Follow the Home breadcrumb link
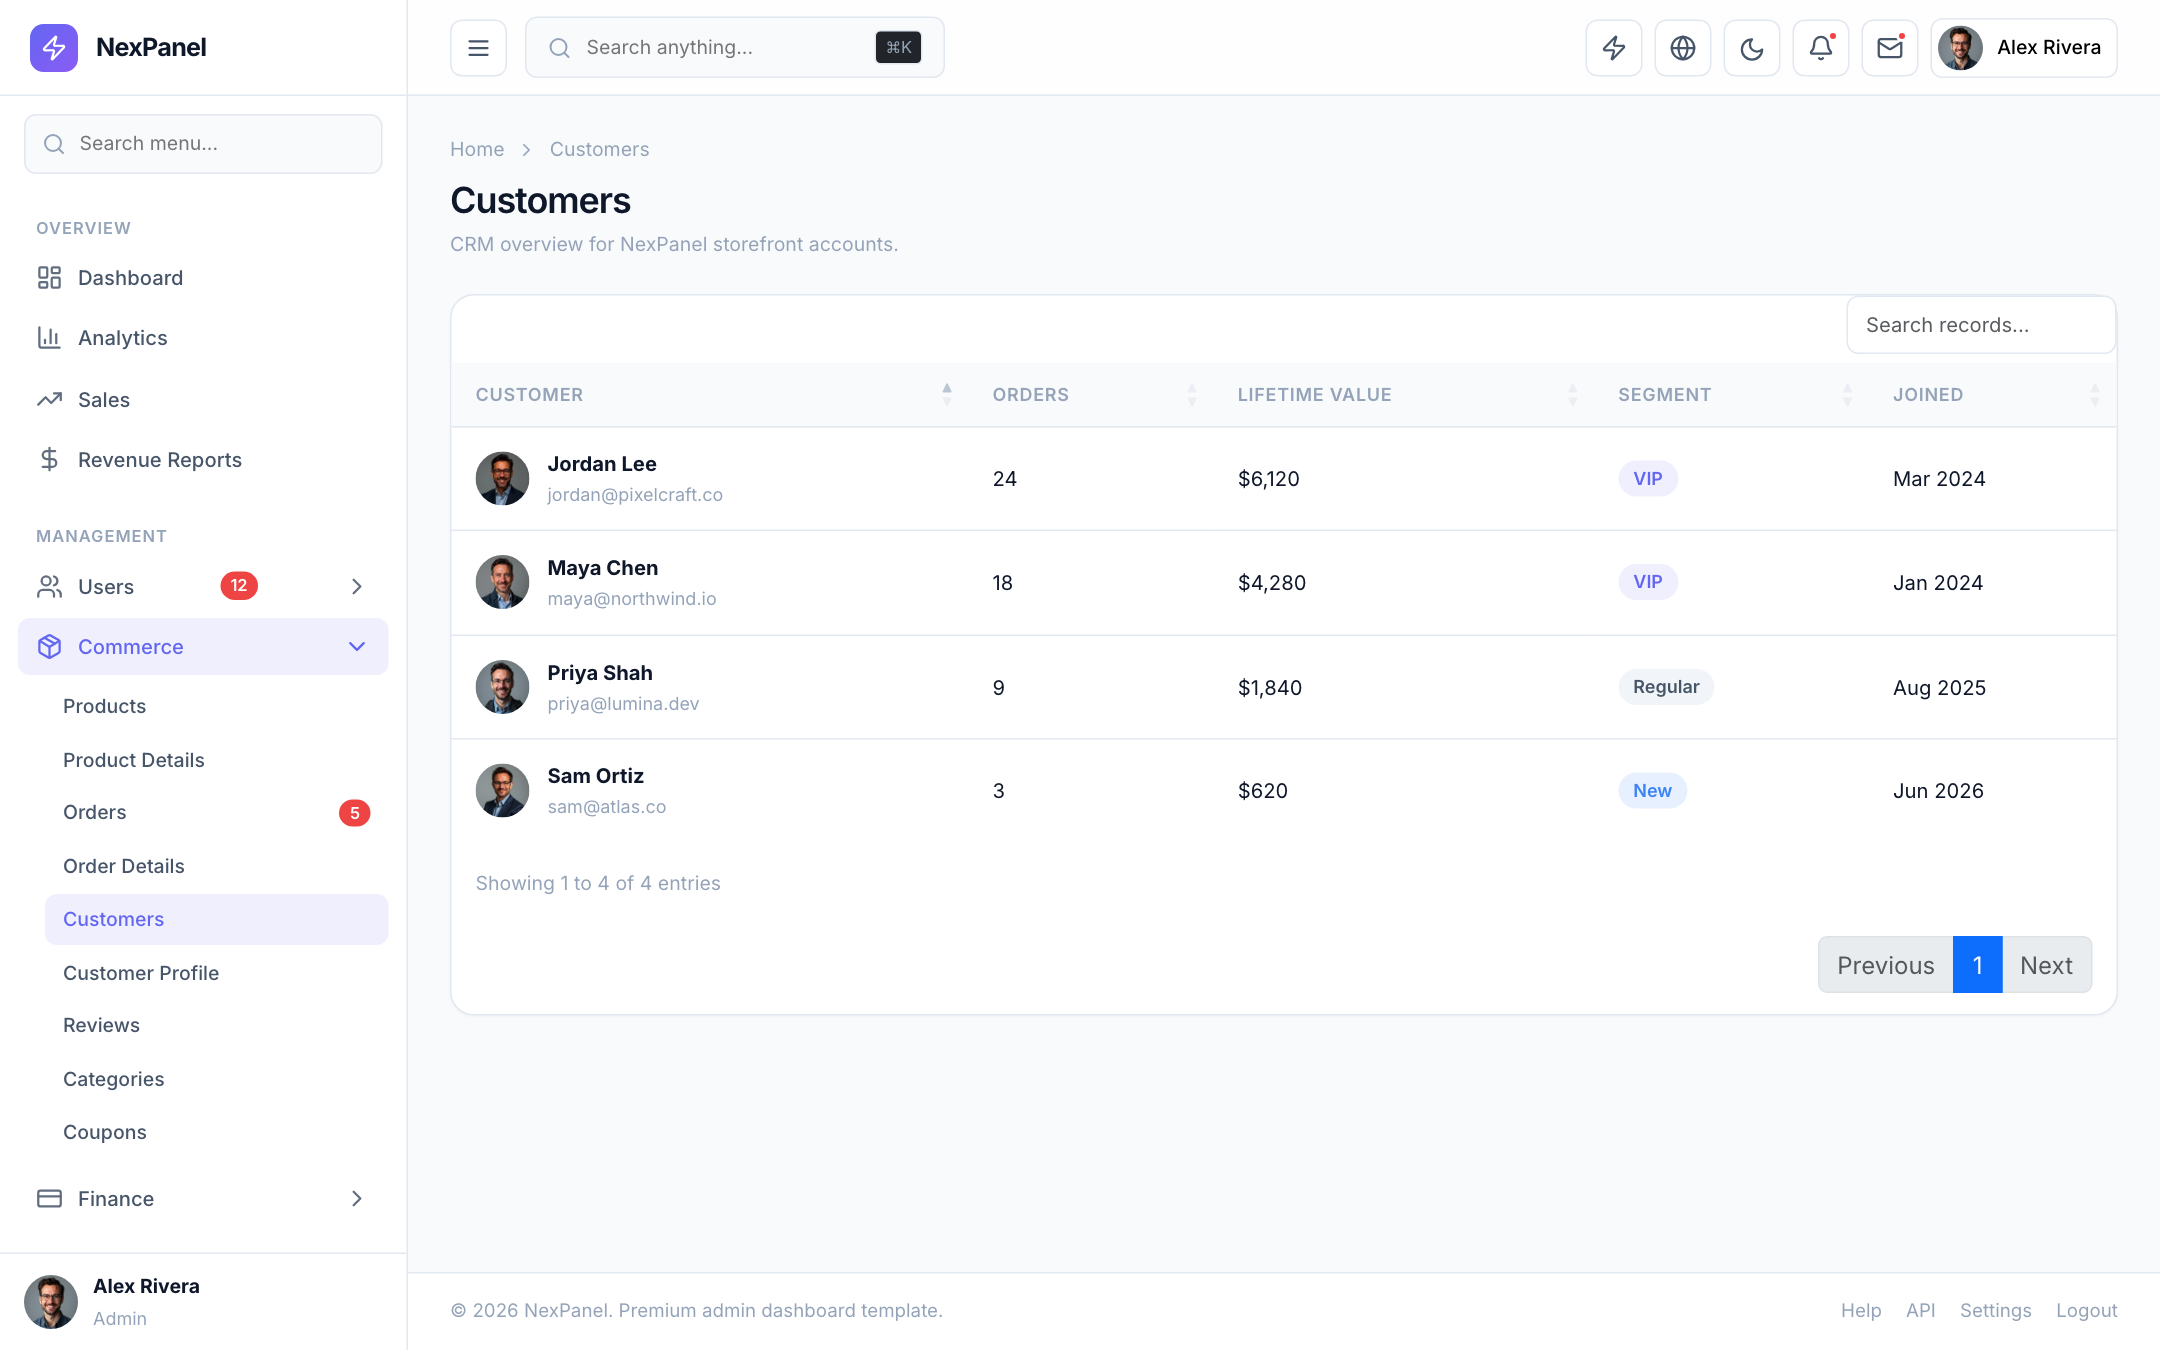This screenshot has height=1350, width=2160. tap(477, 150)
